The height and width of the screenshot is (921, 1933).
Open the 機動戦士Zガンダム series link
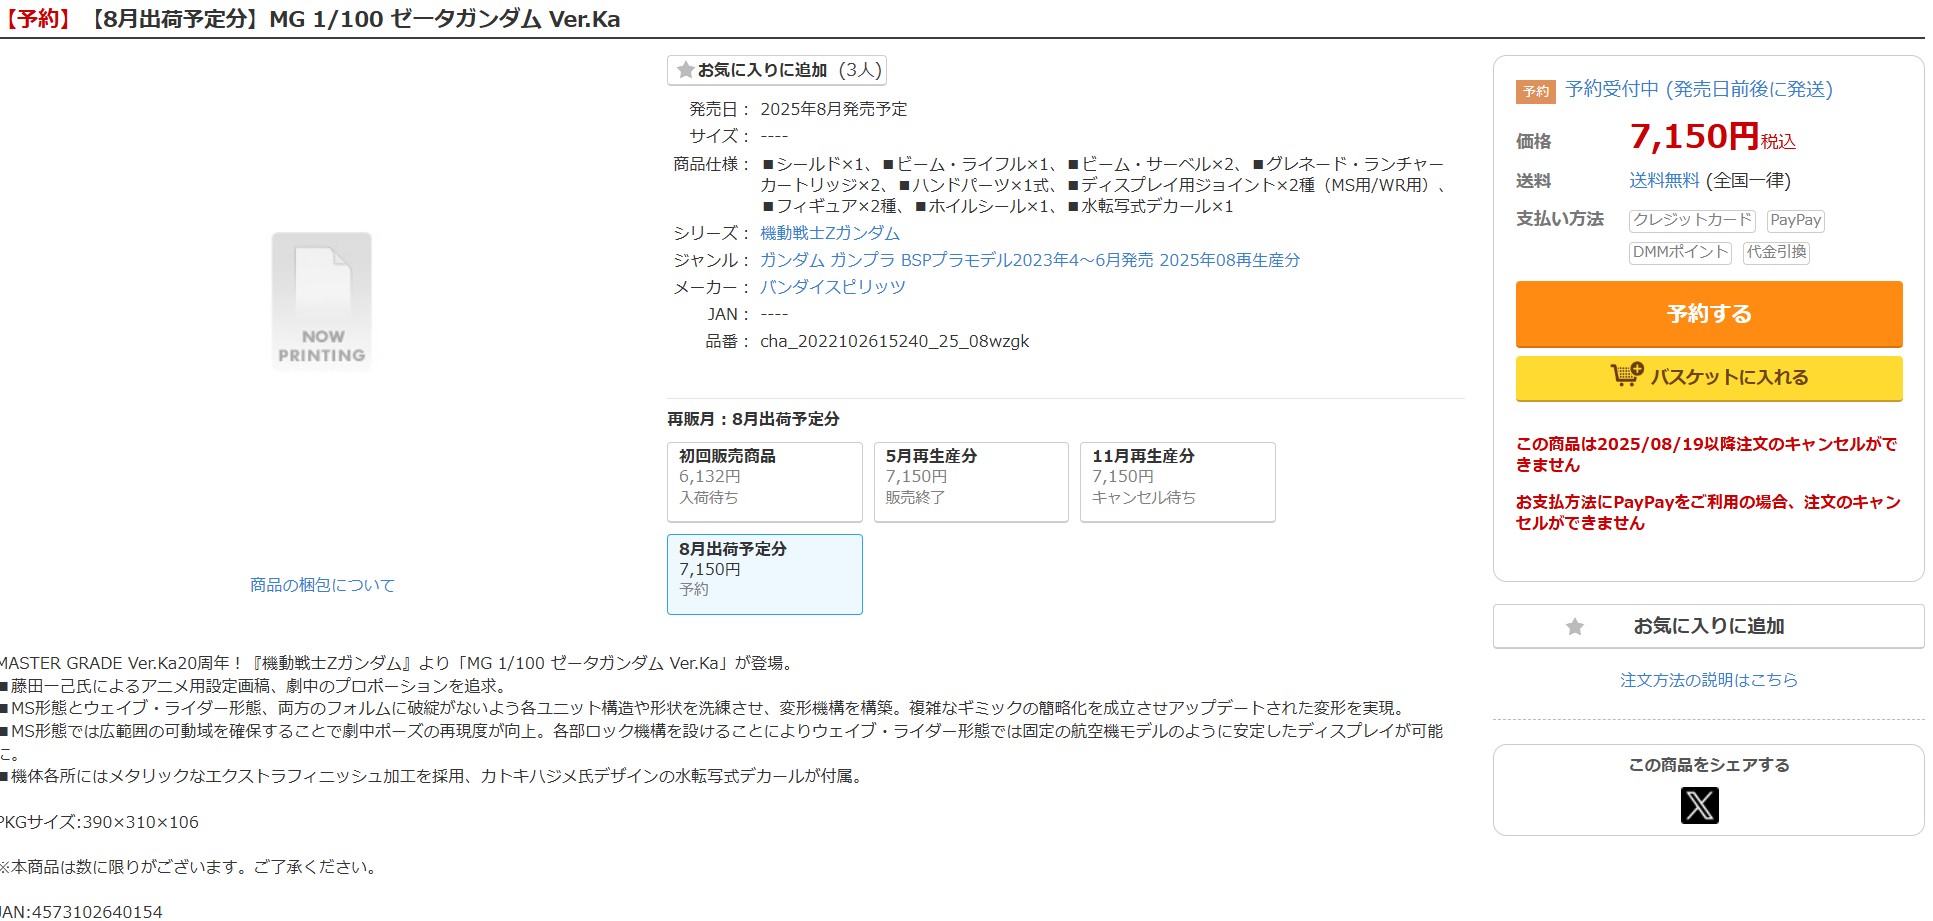pos(829,232)
